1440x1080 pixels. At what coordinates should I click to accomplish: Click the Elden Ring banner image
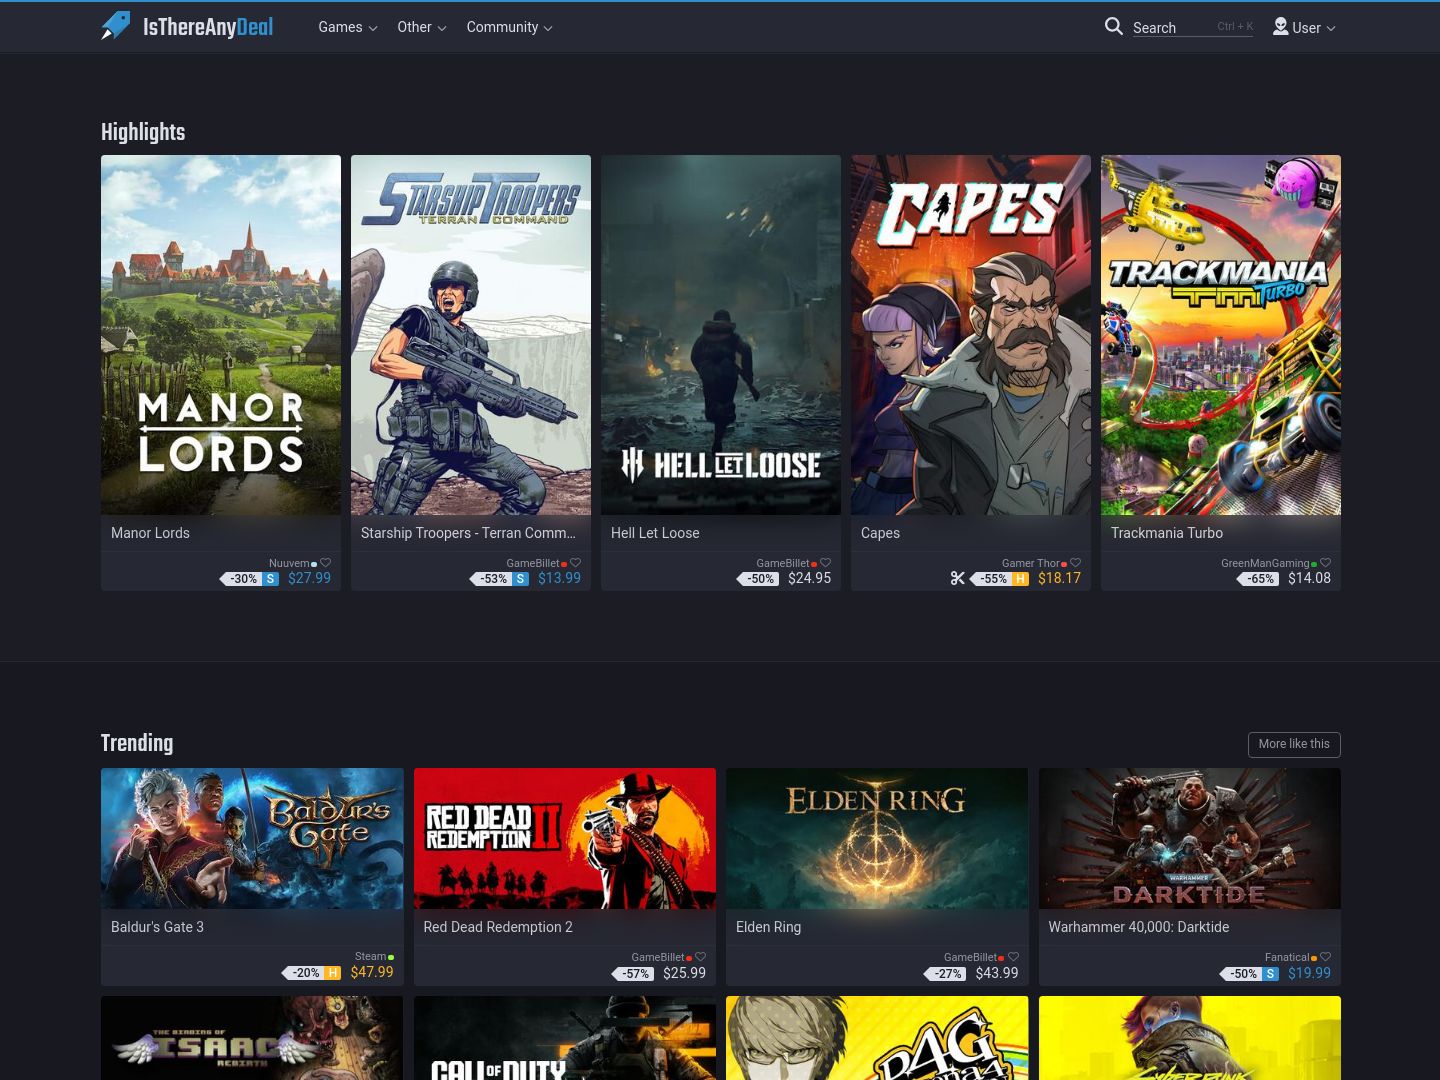point(877,838)
